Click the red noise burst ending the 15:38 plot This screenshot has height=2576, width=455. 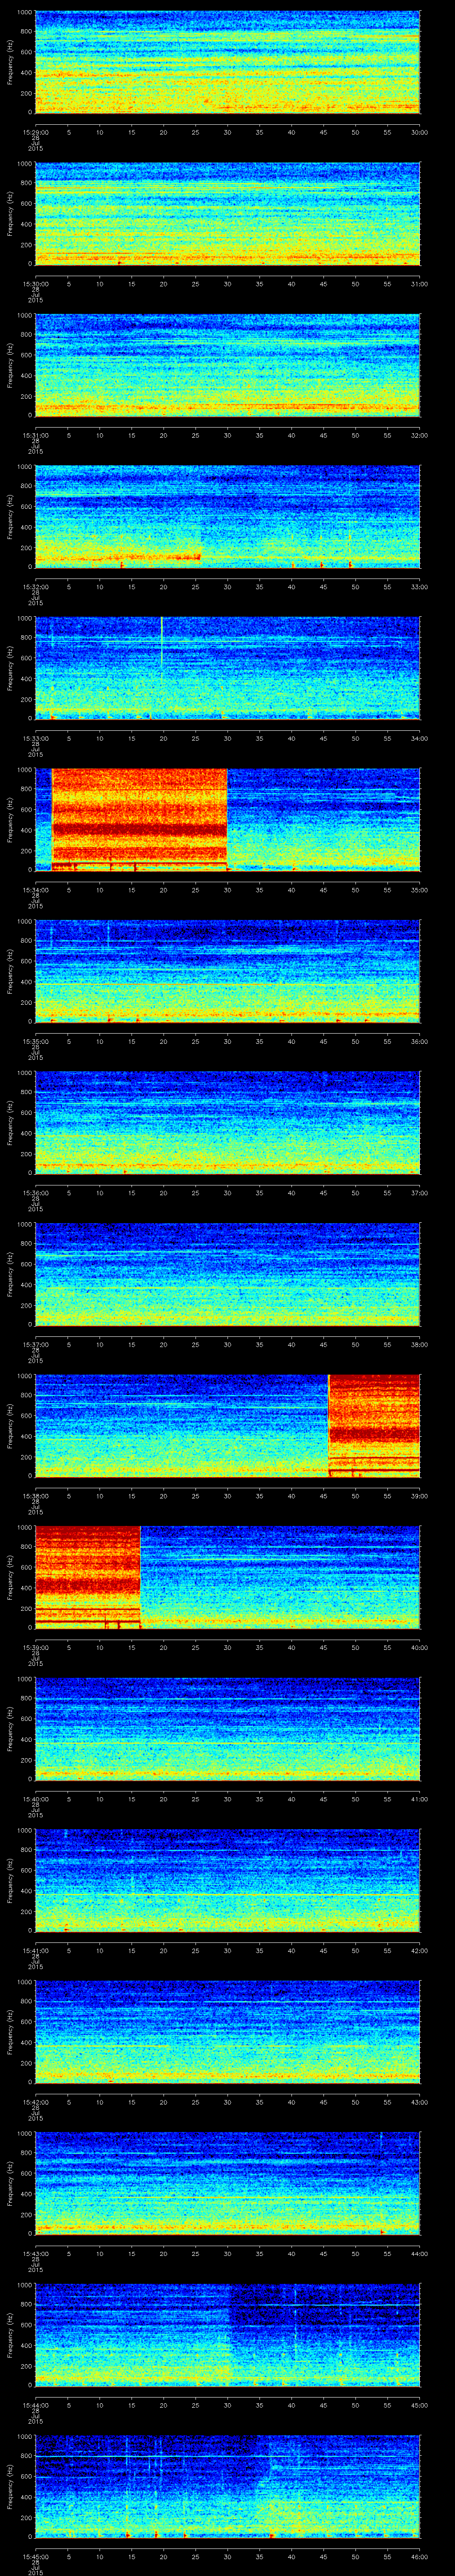(x=374, y=1425)
